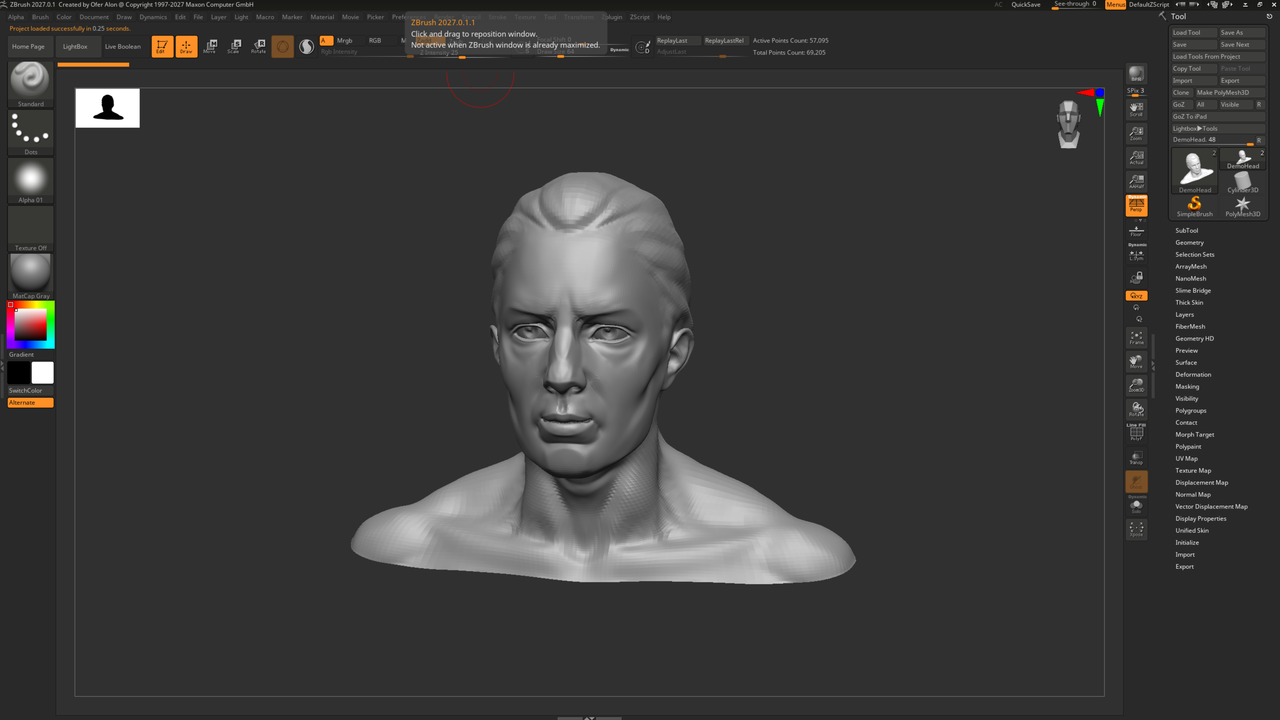1280x720 pixels.
Task: Toggle local symmetry (L.Sym)
Action: point(1136,254)
